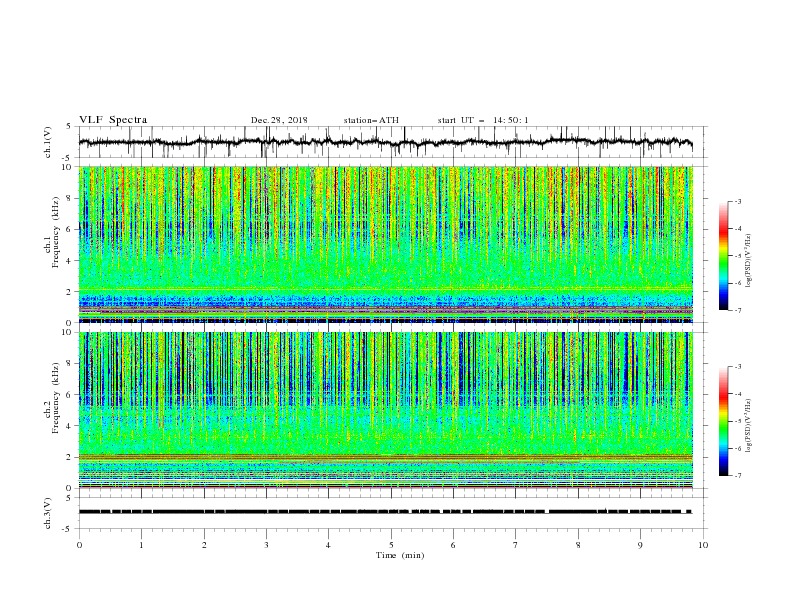The image size is (792, 612).
Task: Click the ch.2 frequency axis "6" tick label
Action: point(70,395)
